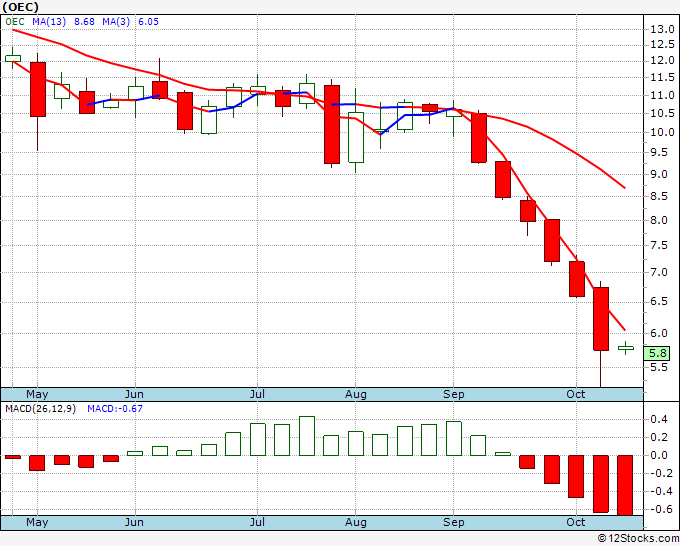Click Jul on the price chart time axis
Screen dimensions: 680x546
257,394
